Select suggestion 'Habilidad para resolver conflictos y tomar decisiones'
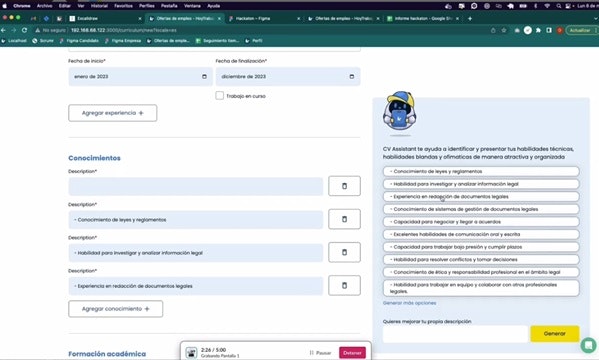 [x=481, y=259]
